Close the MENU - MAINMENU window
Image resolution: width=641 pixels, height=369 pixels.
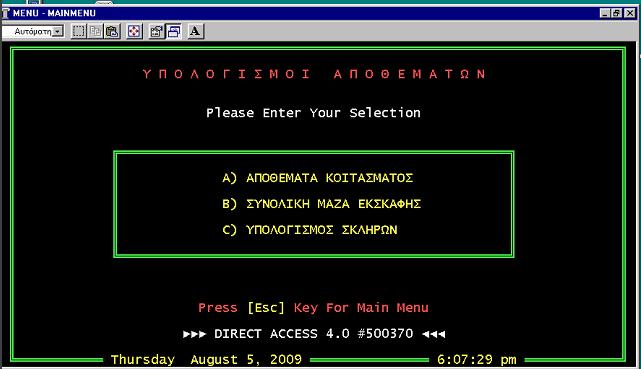[630, 13]
